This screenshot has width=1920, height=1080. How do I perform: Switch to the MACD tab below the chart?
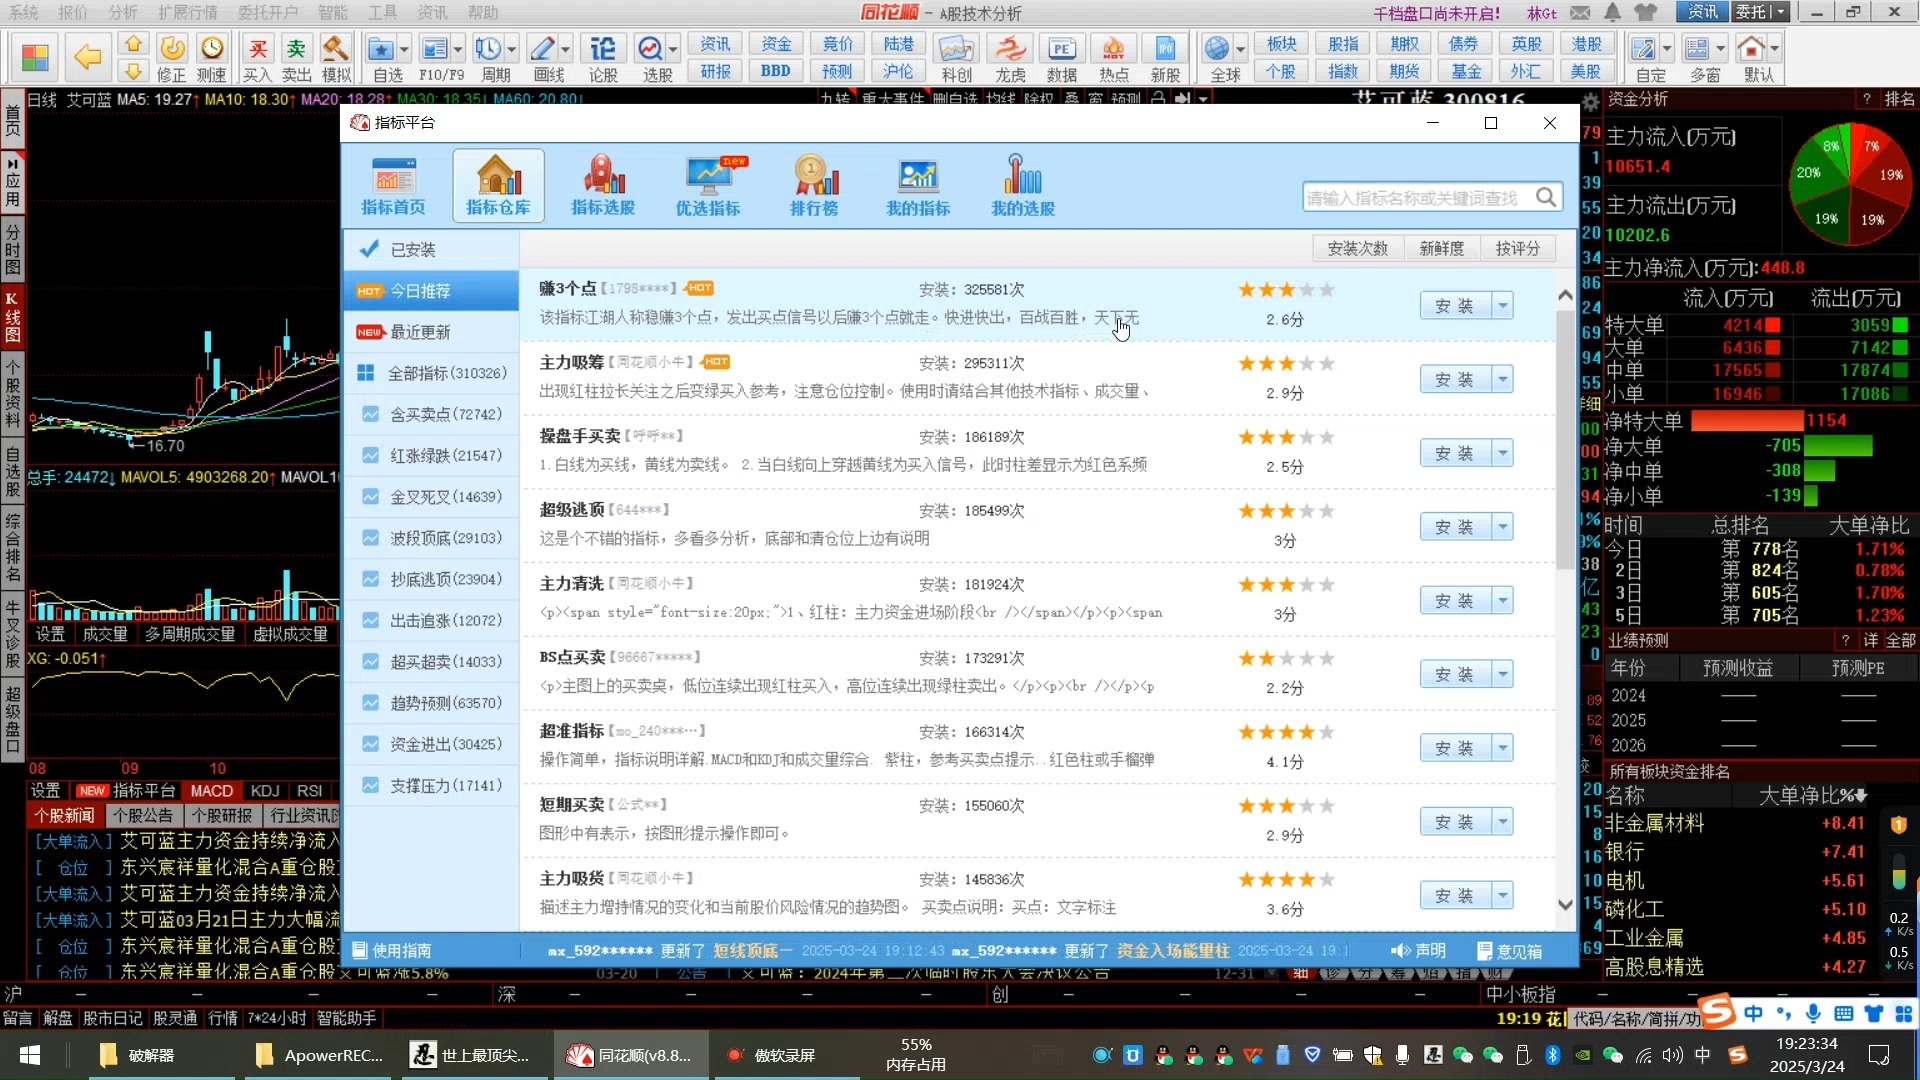point(211,790)
